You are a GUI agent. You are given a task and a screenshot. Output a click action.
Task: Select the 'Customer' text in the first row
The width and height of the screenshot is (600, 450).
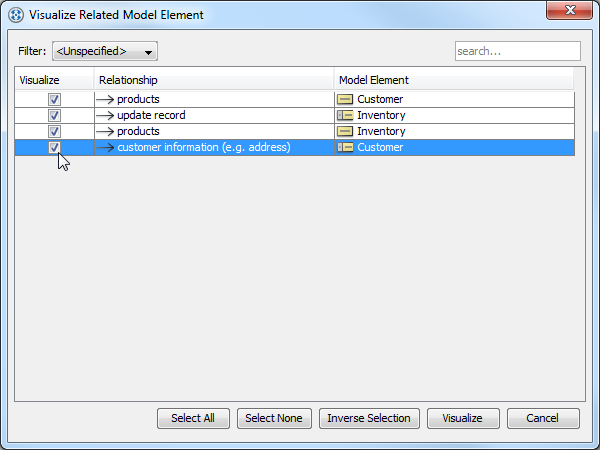(380, 99)
